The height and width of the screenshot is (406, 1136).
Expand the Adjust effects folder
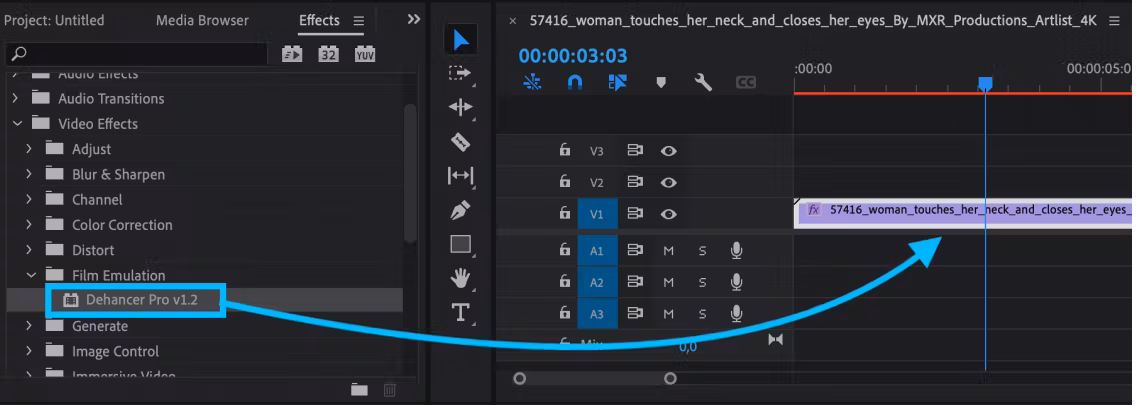[x=29, y=149]
